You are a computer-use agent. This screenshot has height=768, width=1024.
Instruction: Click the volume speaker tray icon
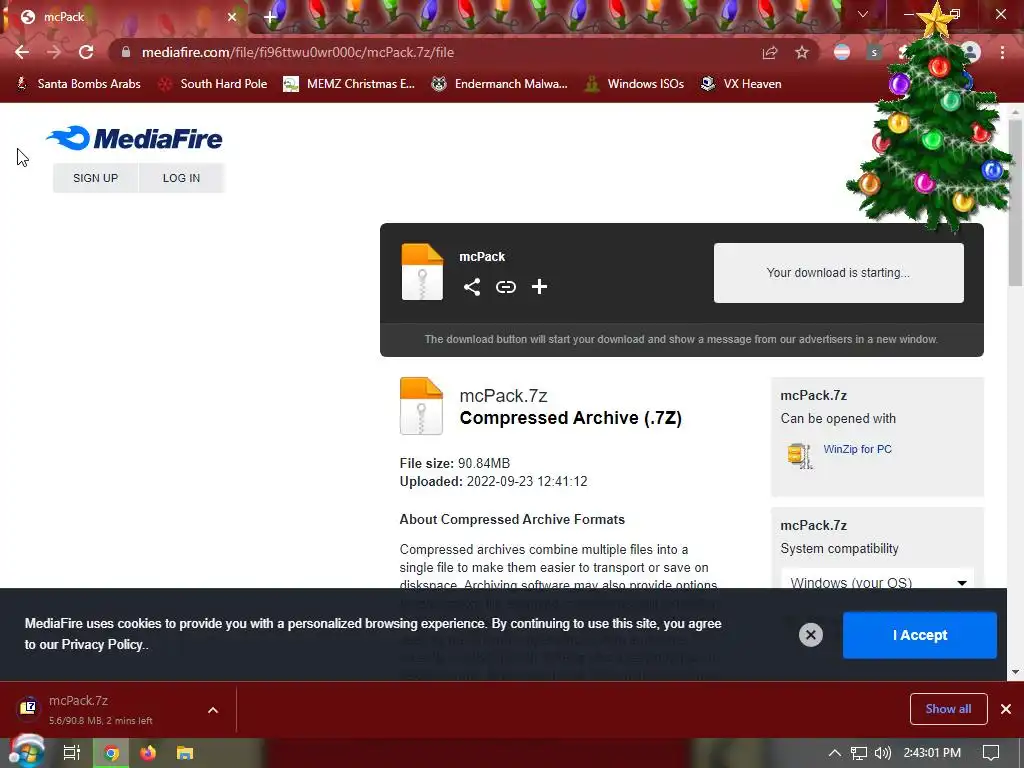(882, 753)
